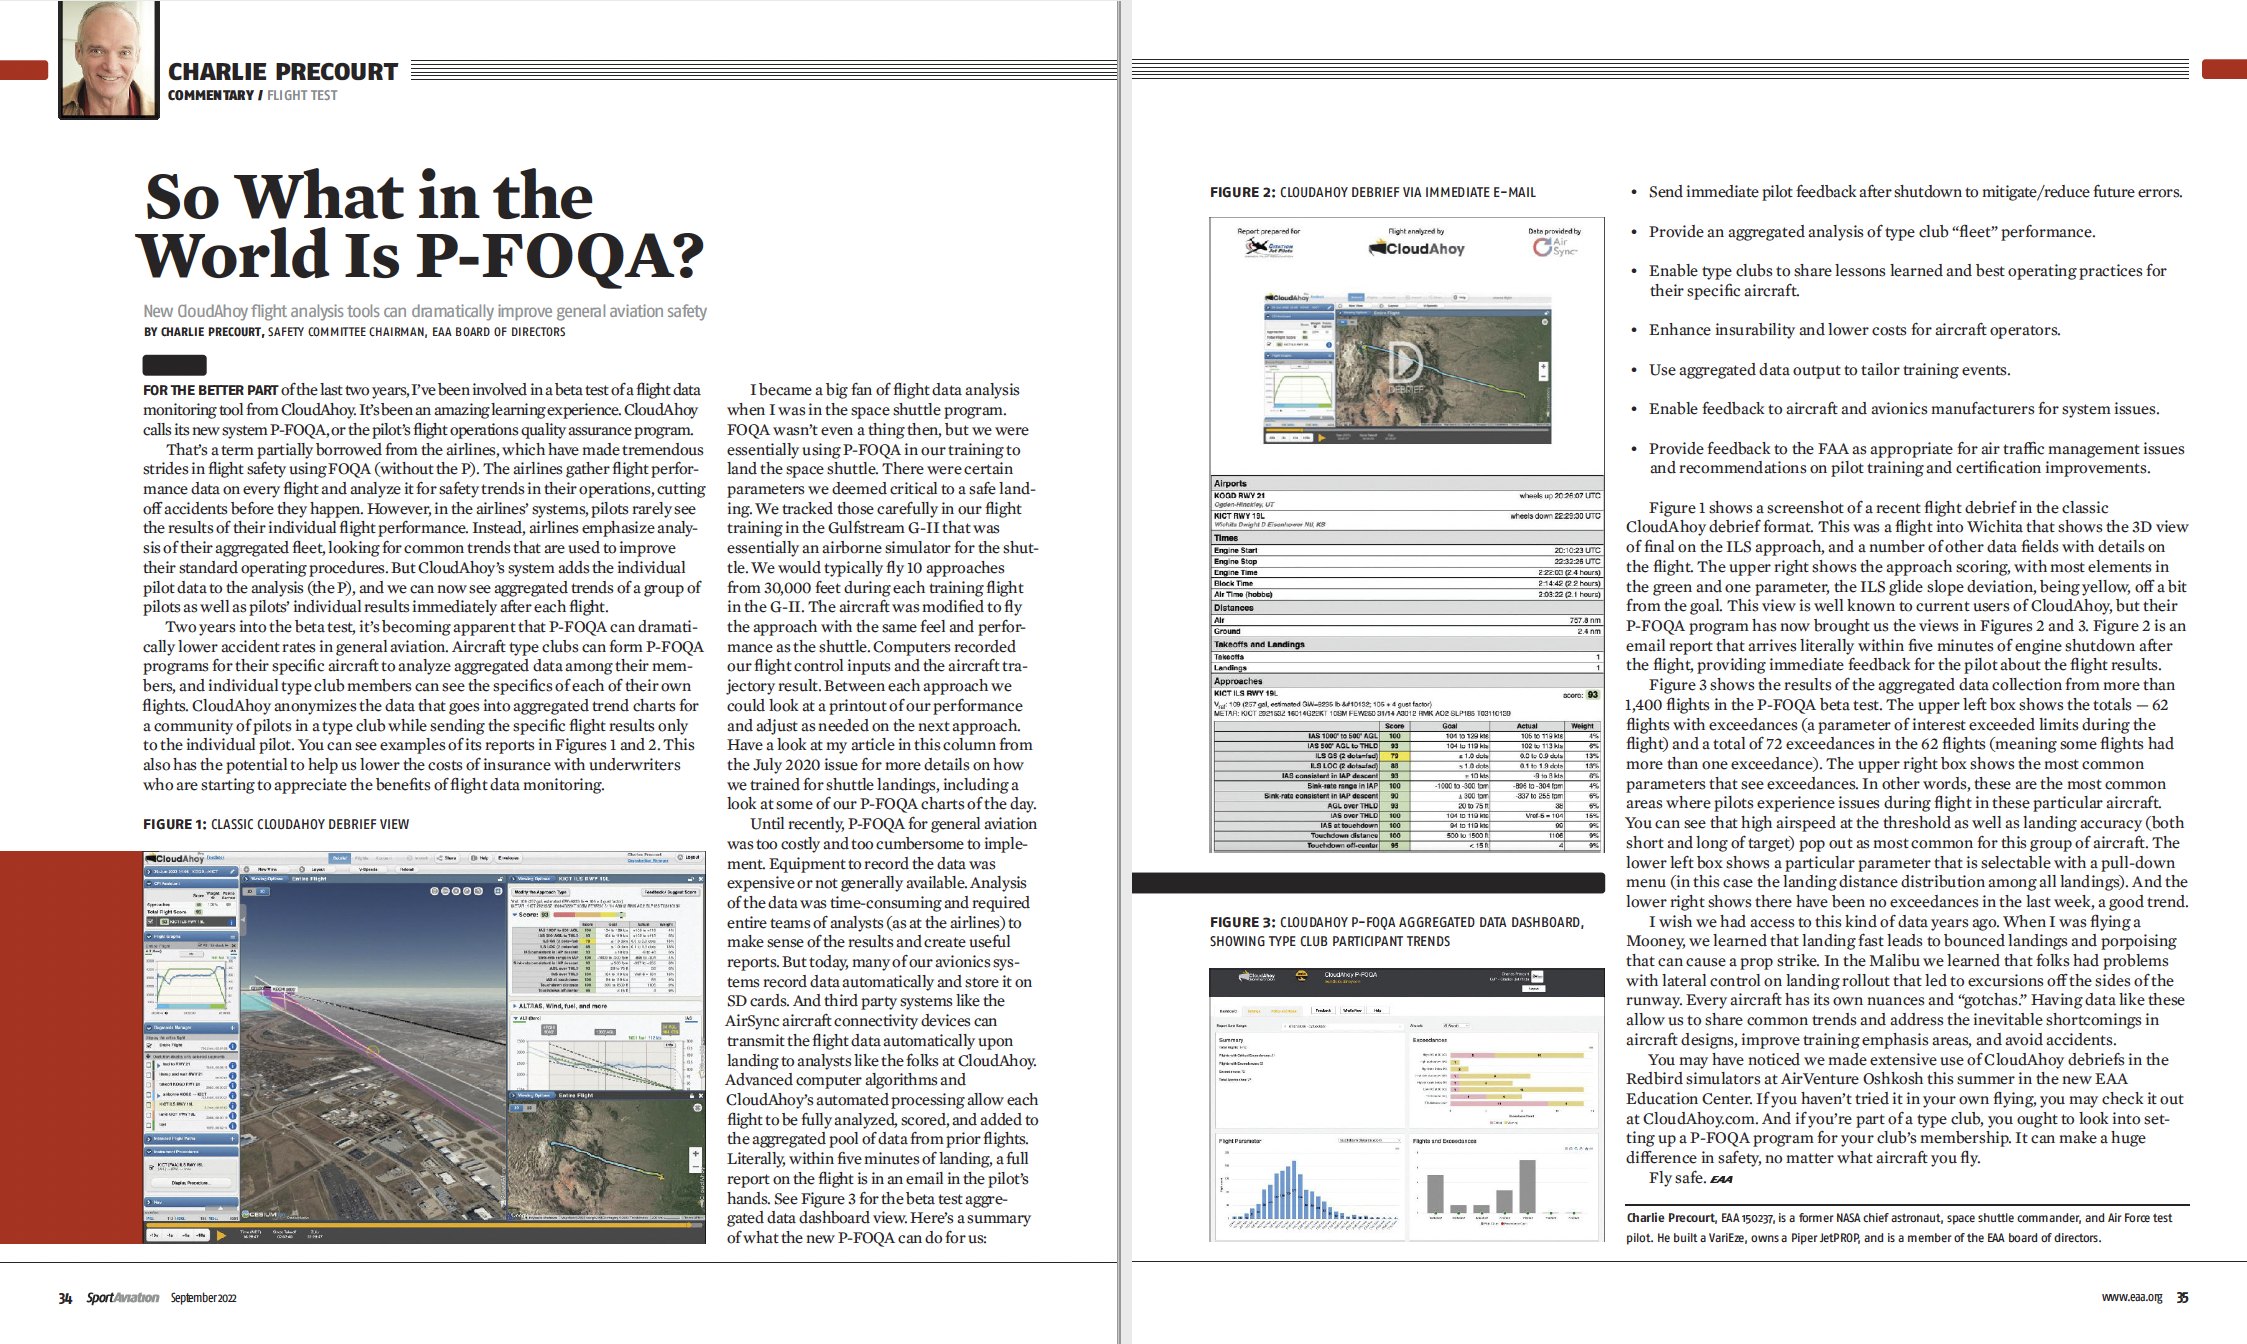Screen dimensions: 2247x1344
Task: Collapse the Score section triangle in Figure 1
Action: 515,914
